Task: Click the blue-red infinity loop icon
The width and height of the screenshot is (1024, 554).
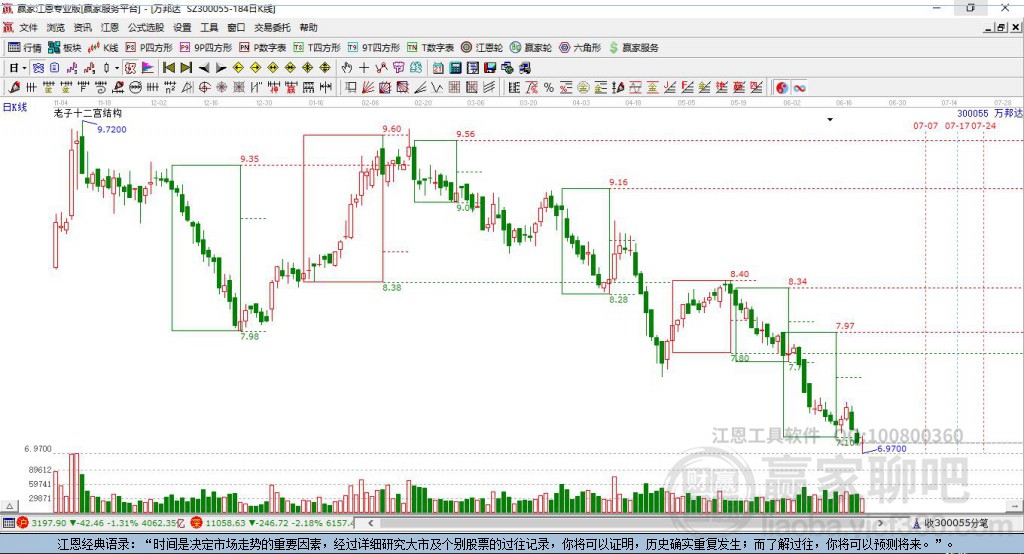Action: coord(799,88)
